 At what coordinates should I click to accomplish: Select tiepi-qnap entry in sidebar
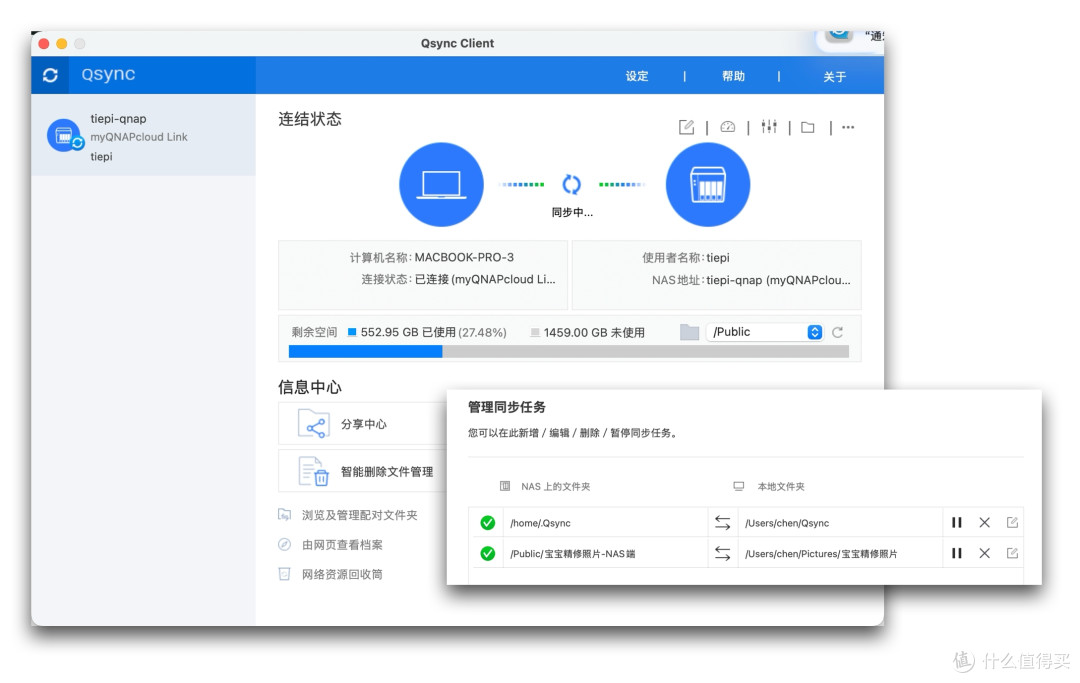tap(143, 135)
